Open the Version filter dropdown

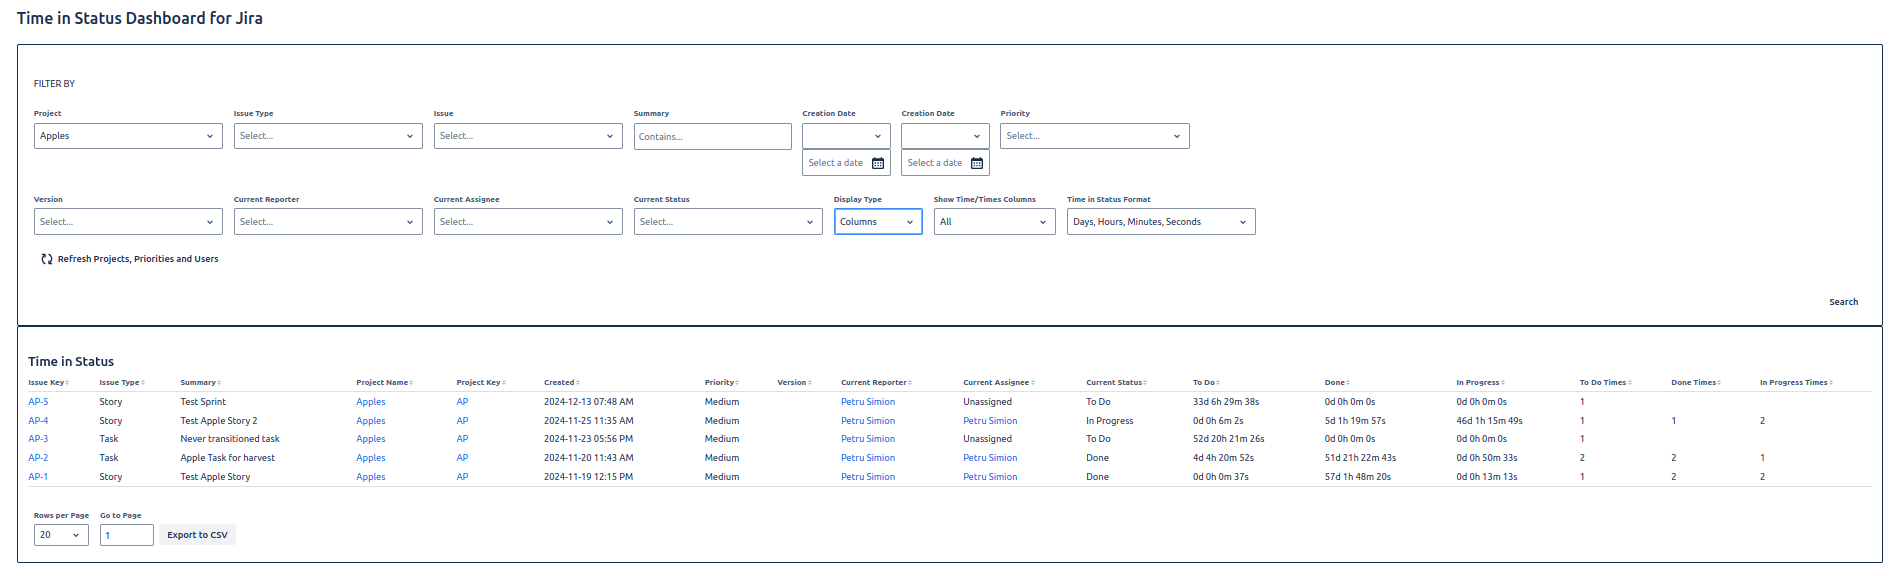pos(128,222)
